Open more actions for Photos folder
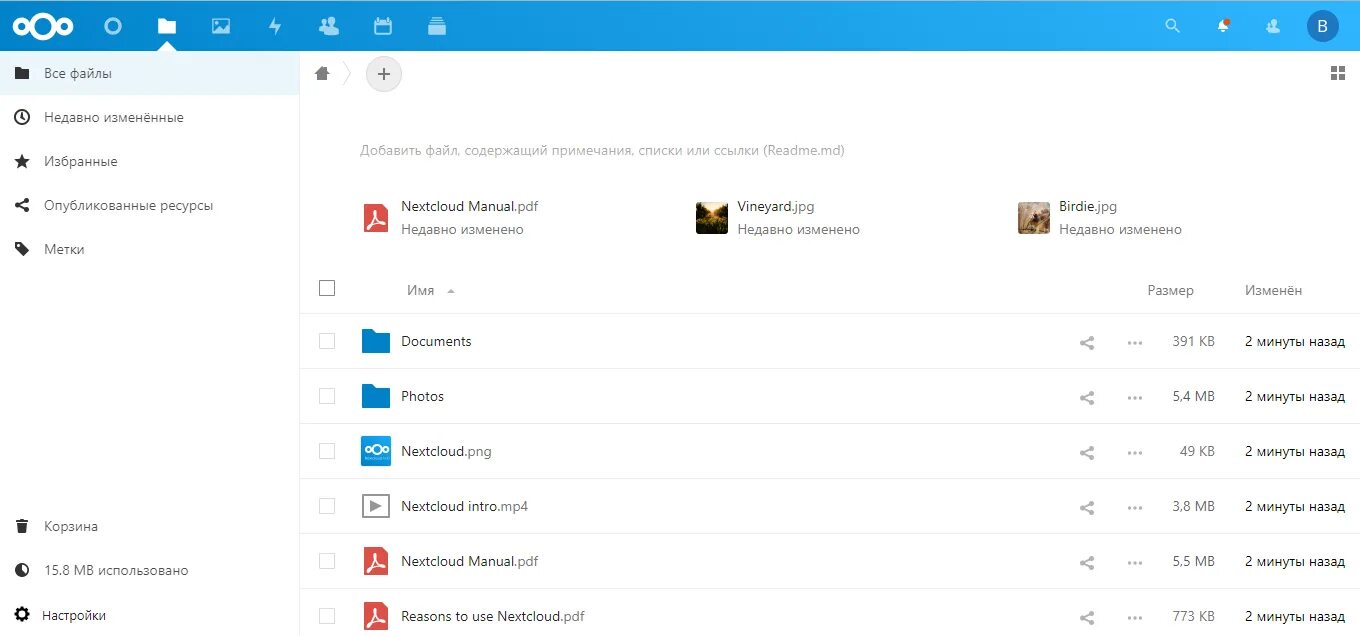The image size is (1360, 636). pyautogui.click(x=1134, y=397)
